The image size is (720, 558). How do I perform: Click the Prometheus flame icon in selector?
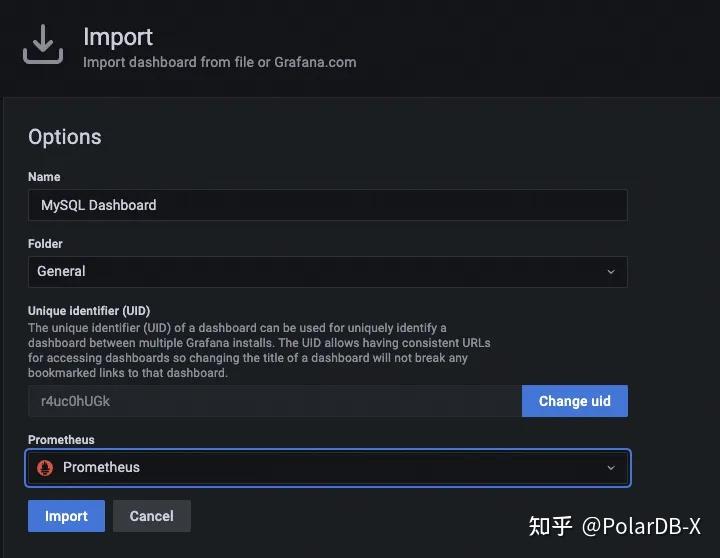point(45,468)
